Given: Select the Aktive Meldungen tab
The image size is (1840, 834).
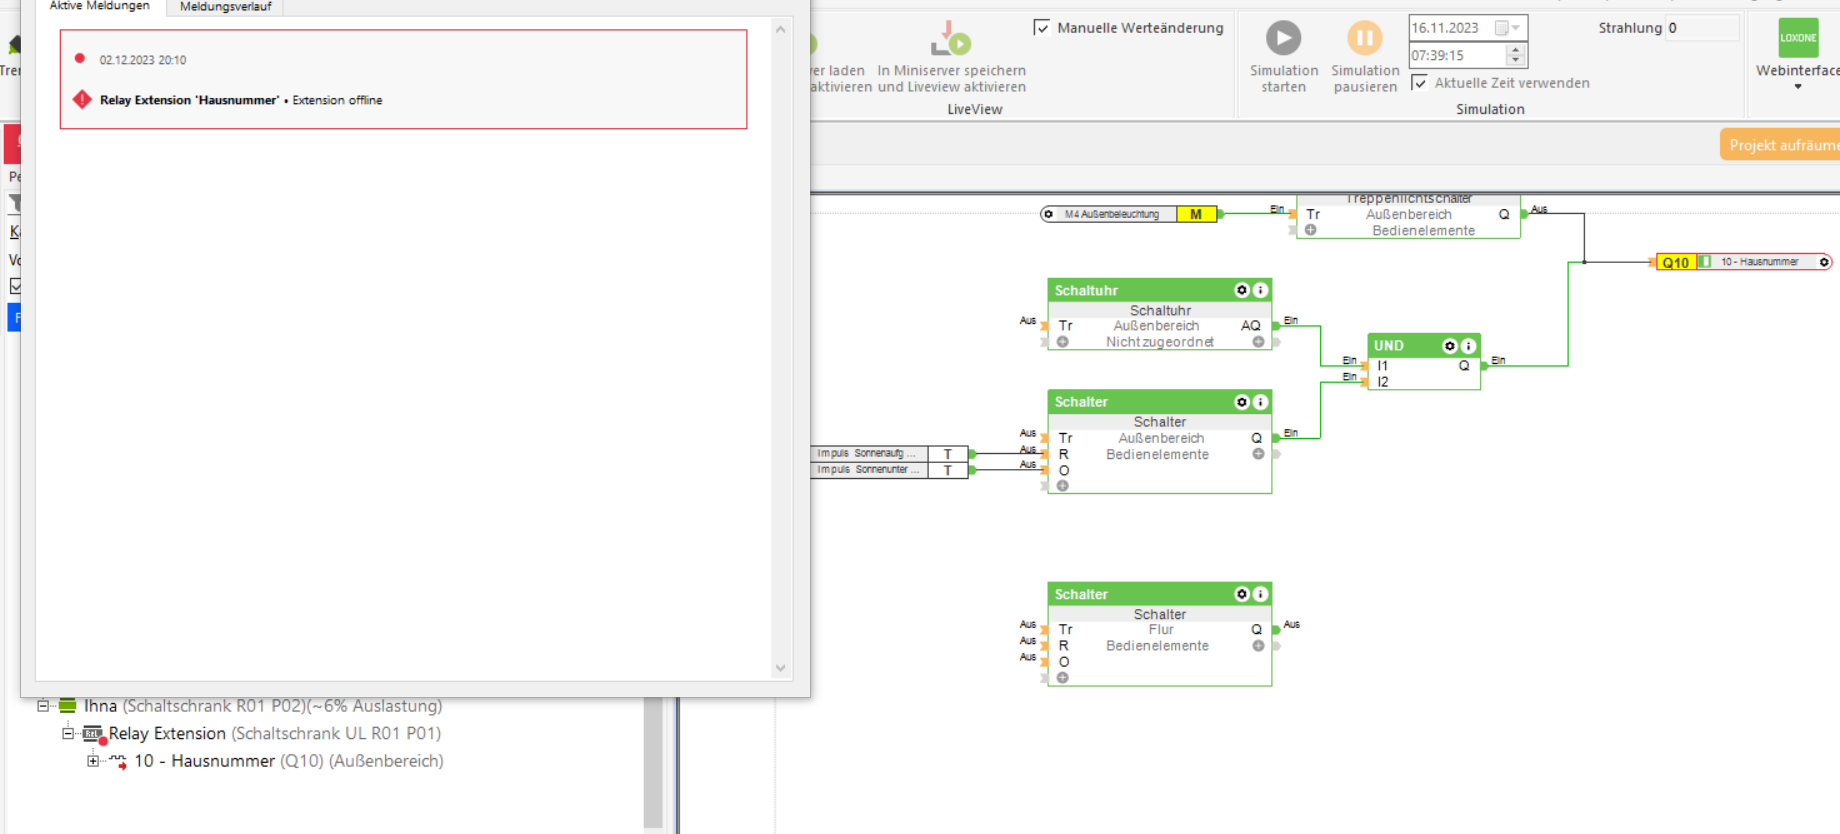Looking at the screenshot, I should (x=99, y=7).
